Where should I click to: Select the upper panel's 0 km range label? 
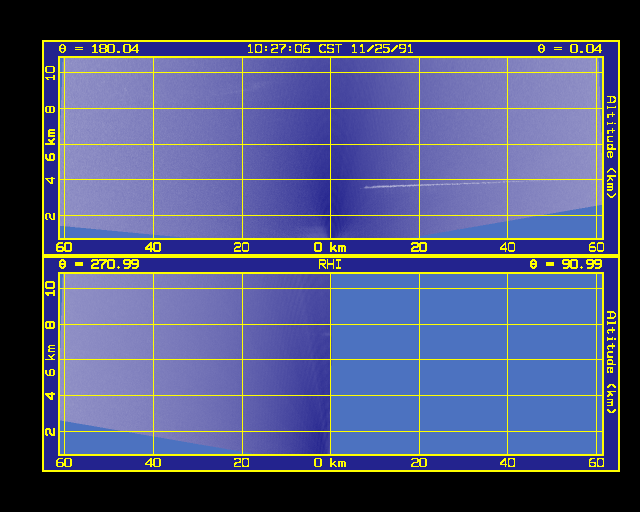pyautogui.click(x=330, y=247)
